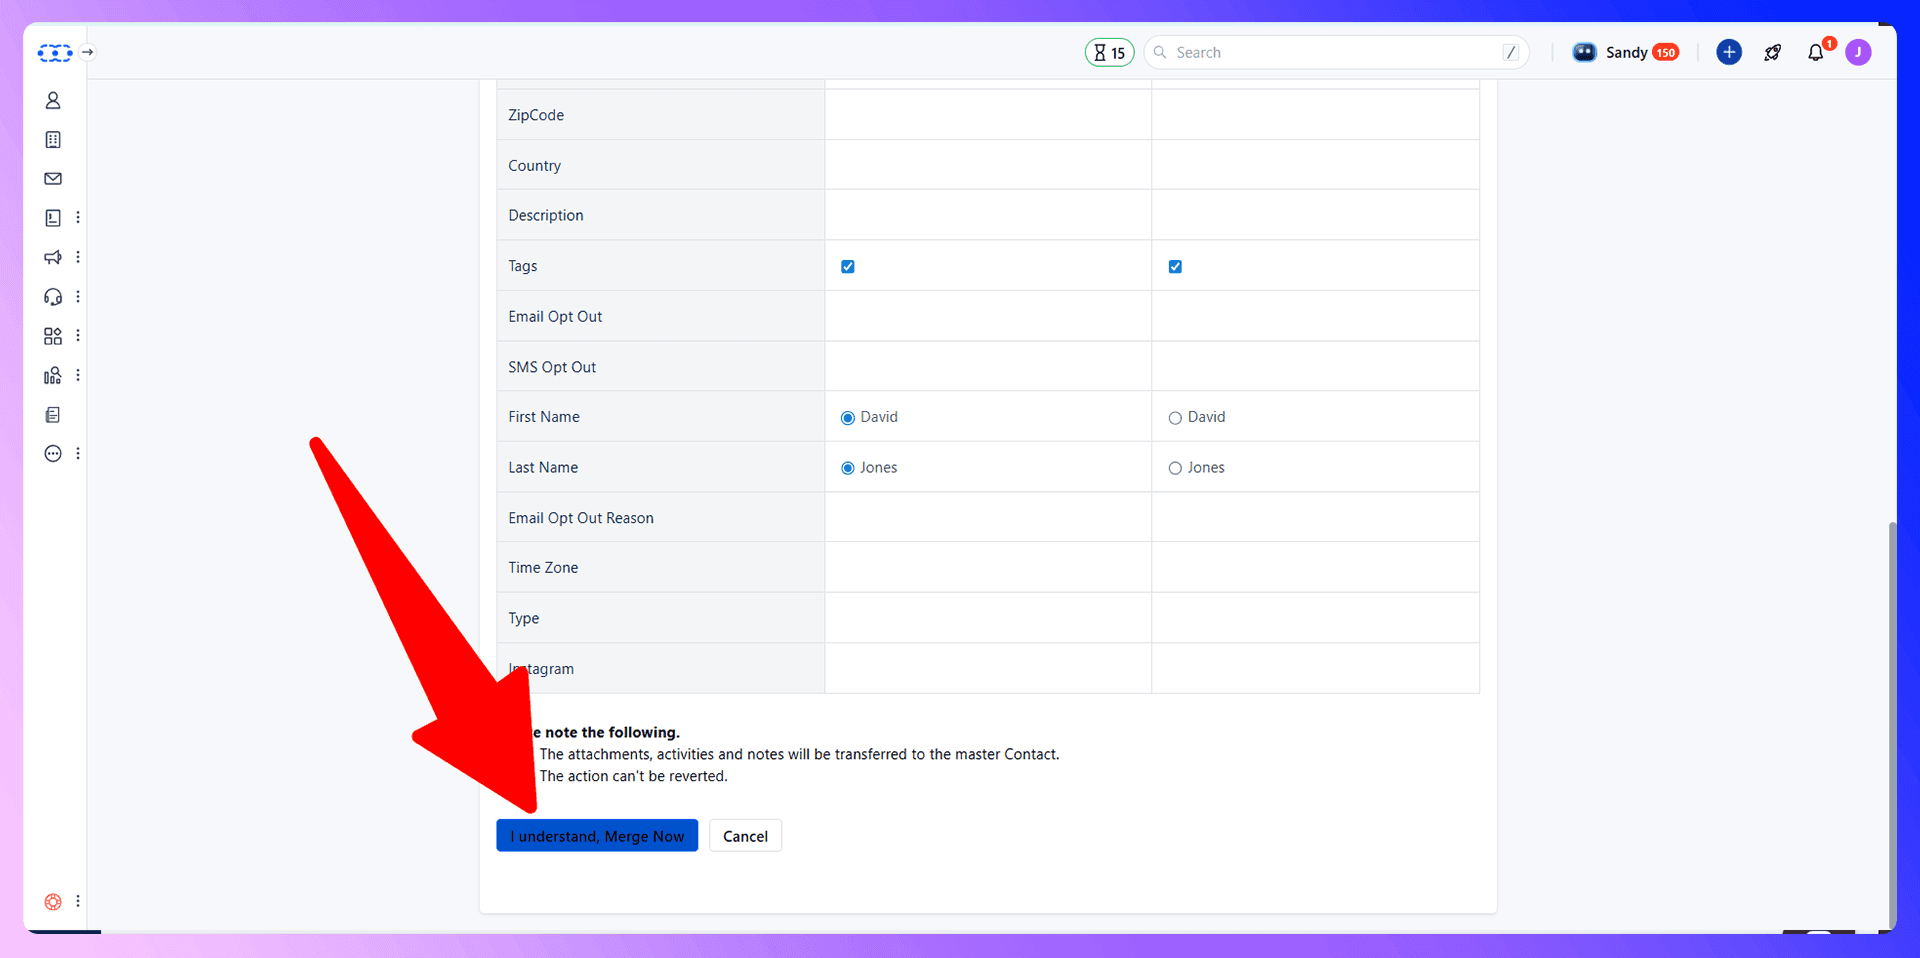Uncheck the first Tags checkbox
This screenshot has width=1920, height=958.
[848, 267]
